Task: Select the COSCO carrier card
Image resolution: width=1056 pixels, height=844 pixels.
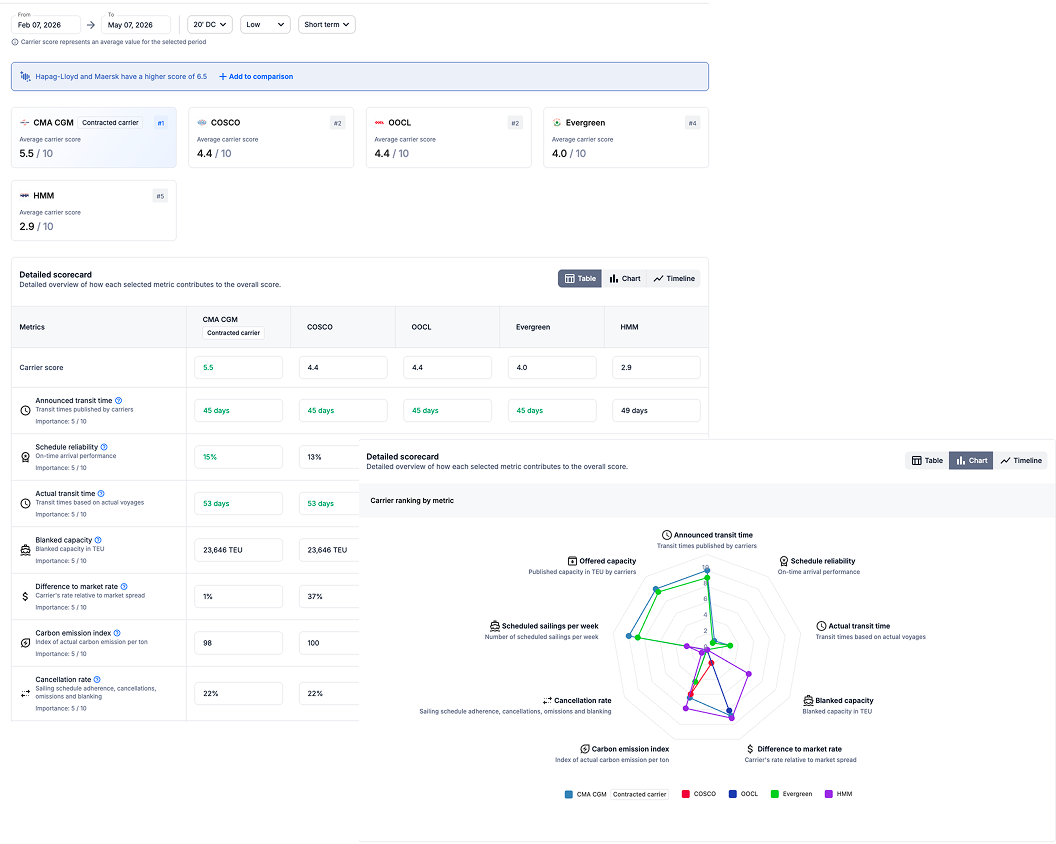Action: [x=271, y=137]
